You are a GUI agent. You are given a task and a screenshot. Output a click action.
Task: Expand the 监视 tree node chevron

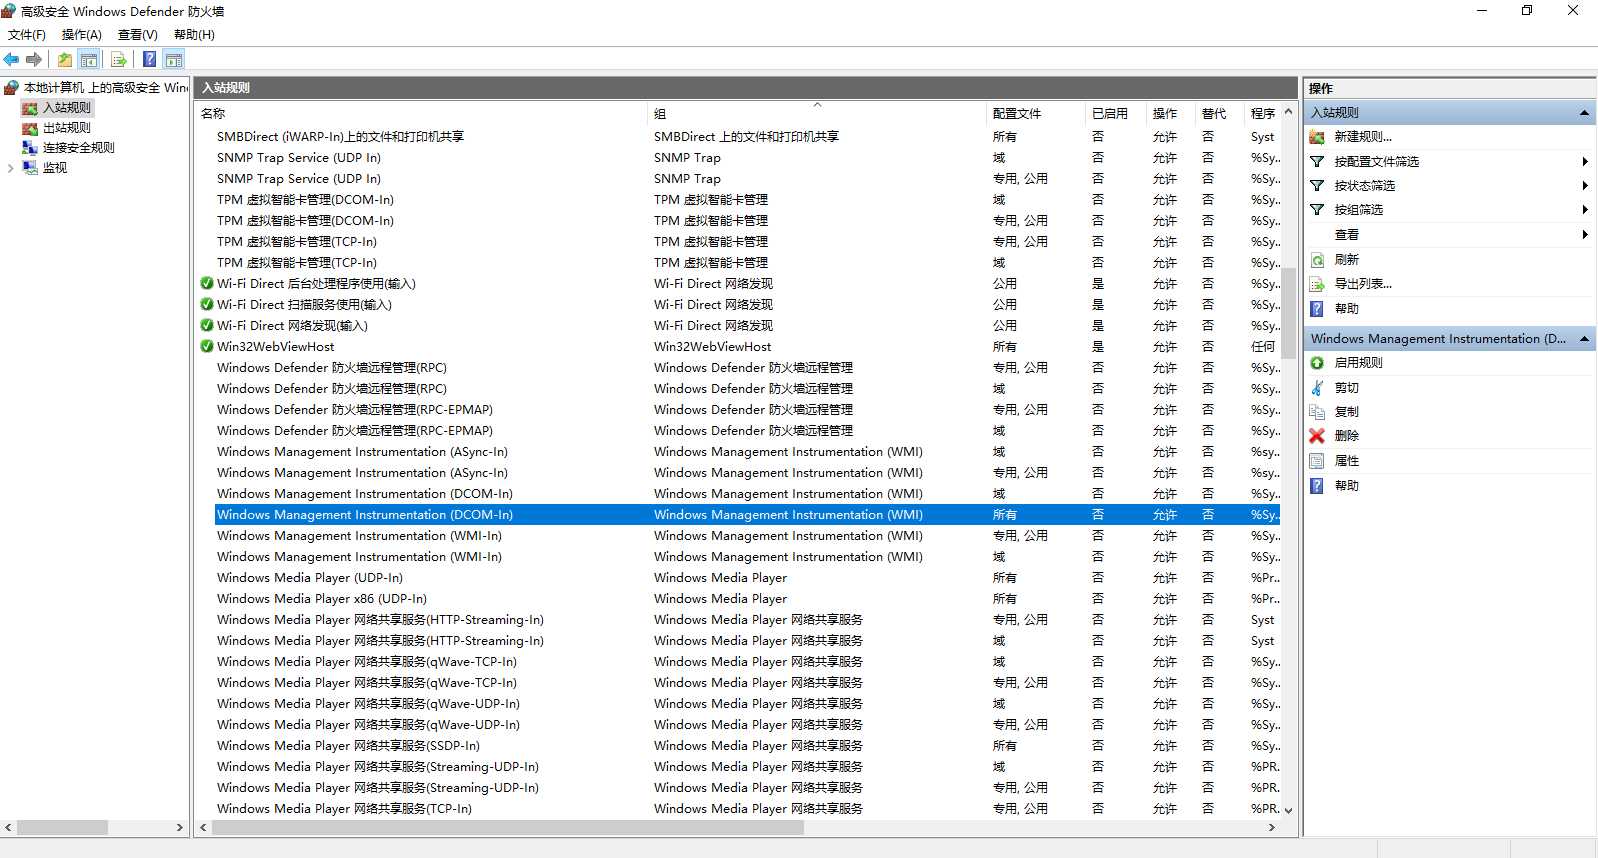point(10,168)
